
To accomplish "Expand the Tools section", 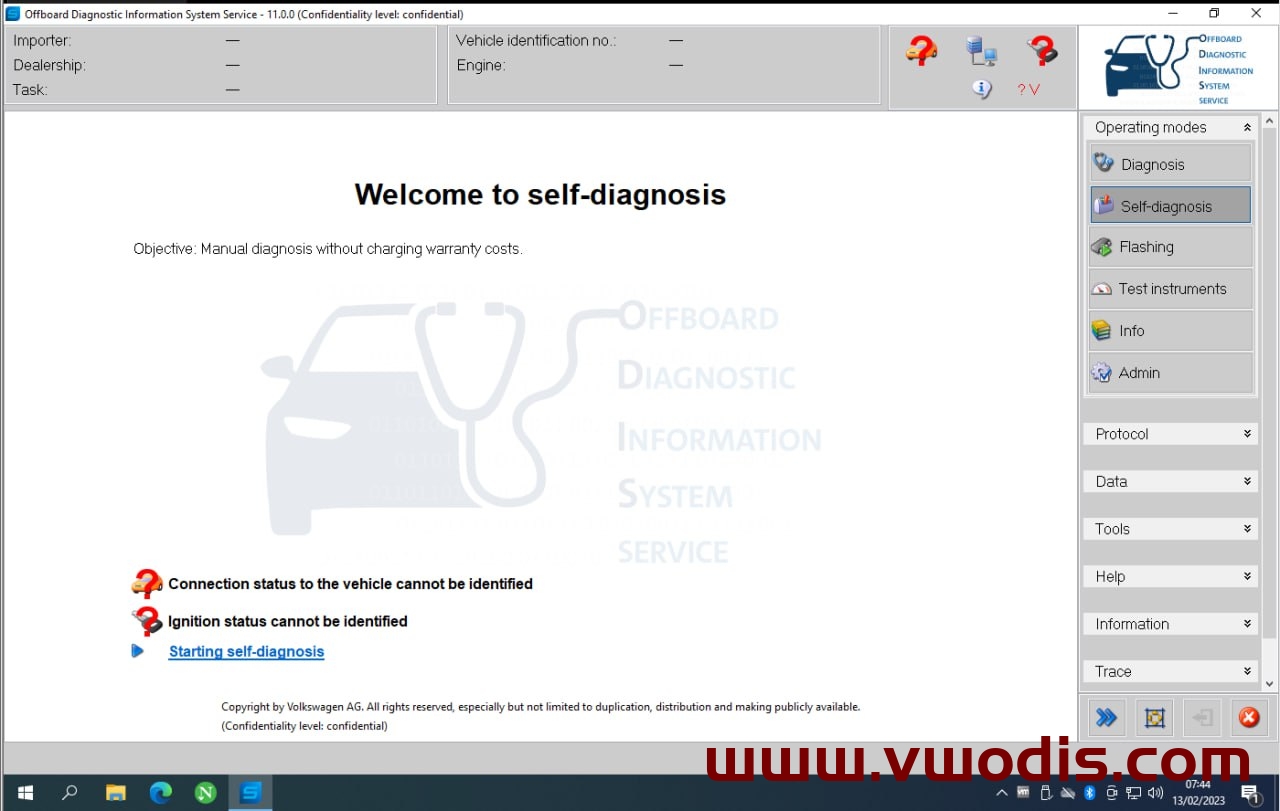I will (x=1170, y=529).
